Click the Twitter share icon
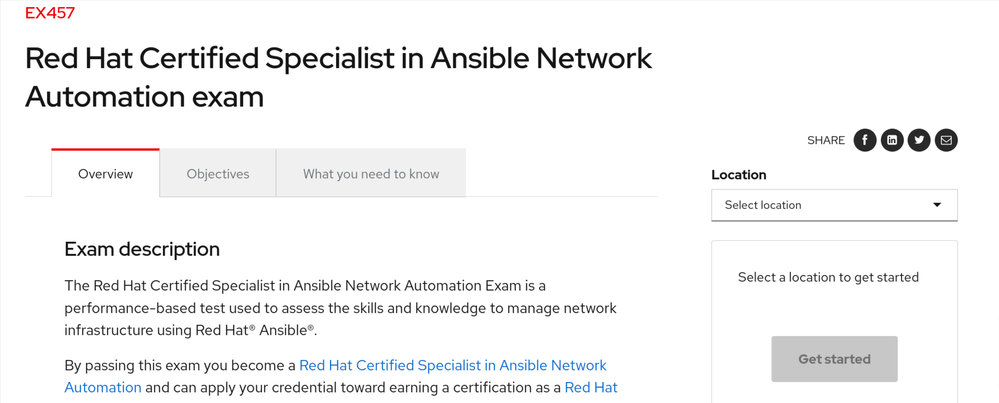This screenshot has height=403, width=999. tap(919, 141)
